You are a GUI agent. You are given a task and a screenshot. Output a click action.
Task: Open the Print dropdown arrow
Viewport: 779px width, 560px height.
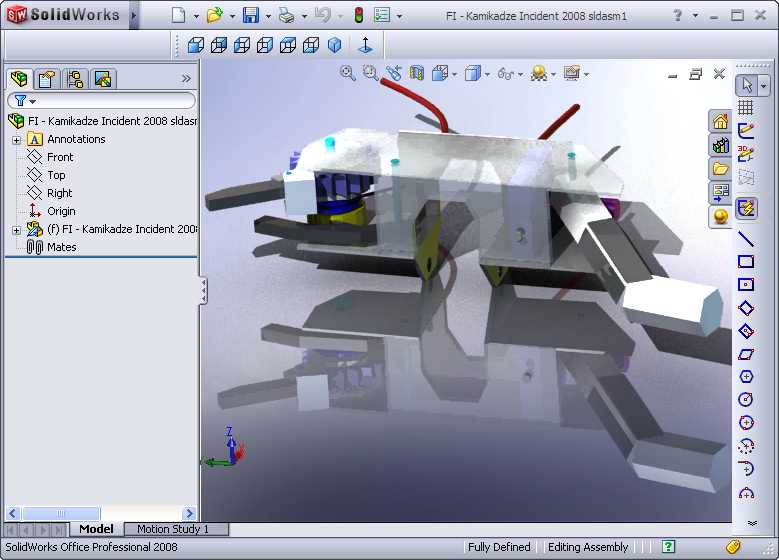click(304, 16)
